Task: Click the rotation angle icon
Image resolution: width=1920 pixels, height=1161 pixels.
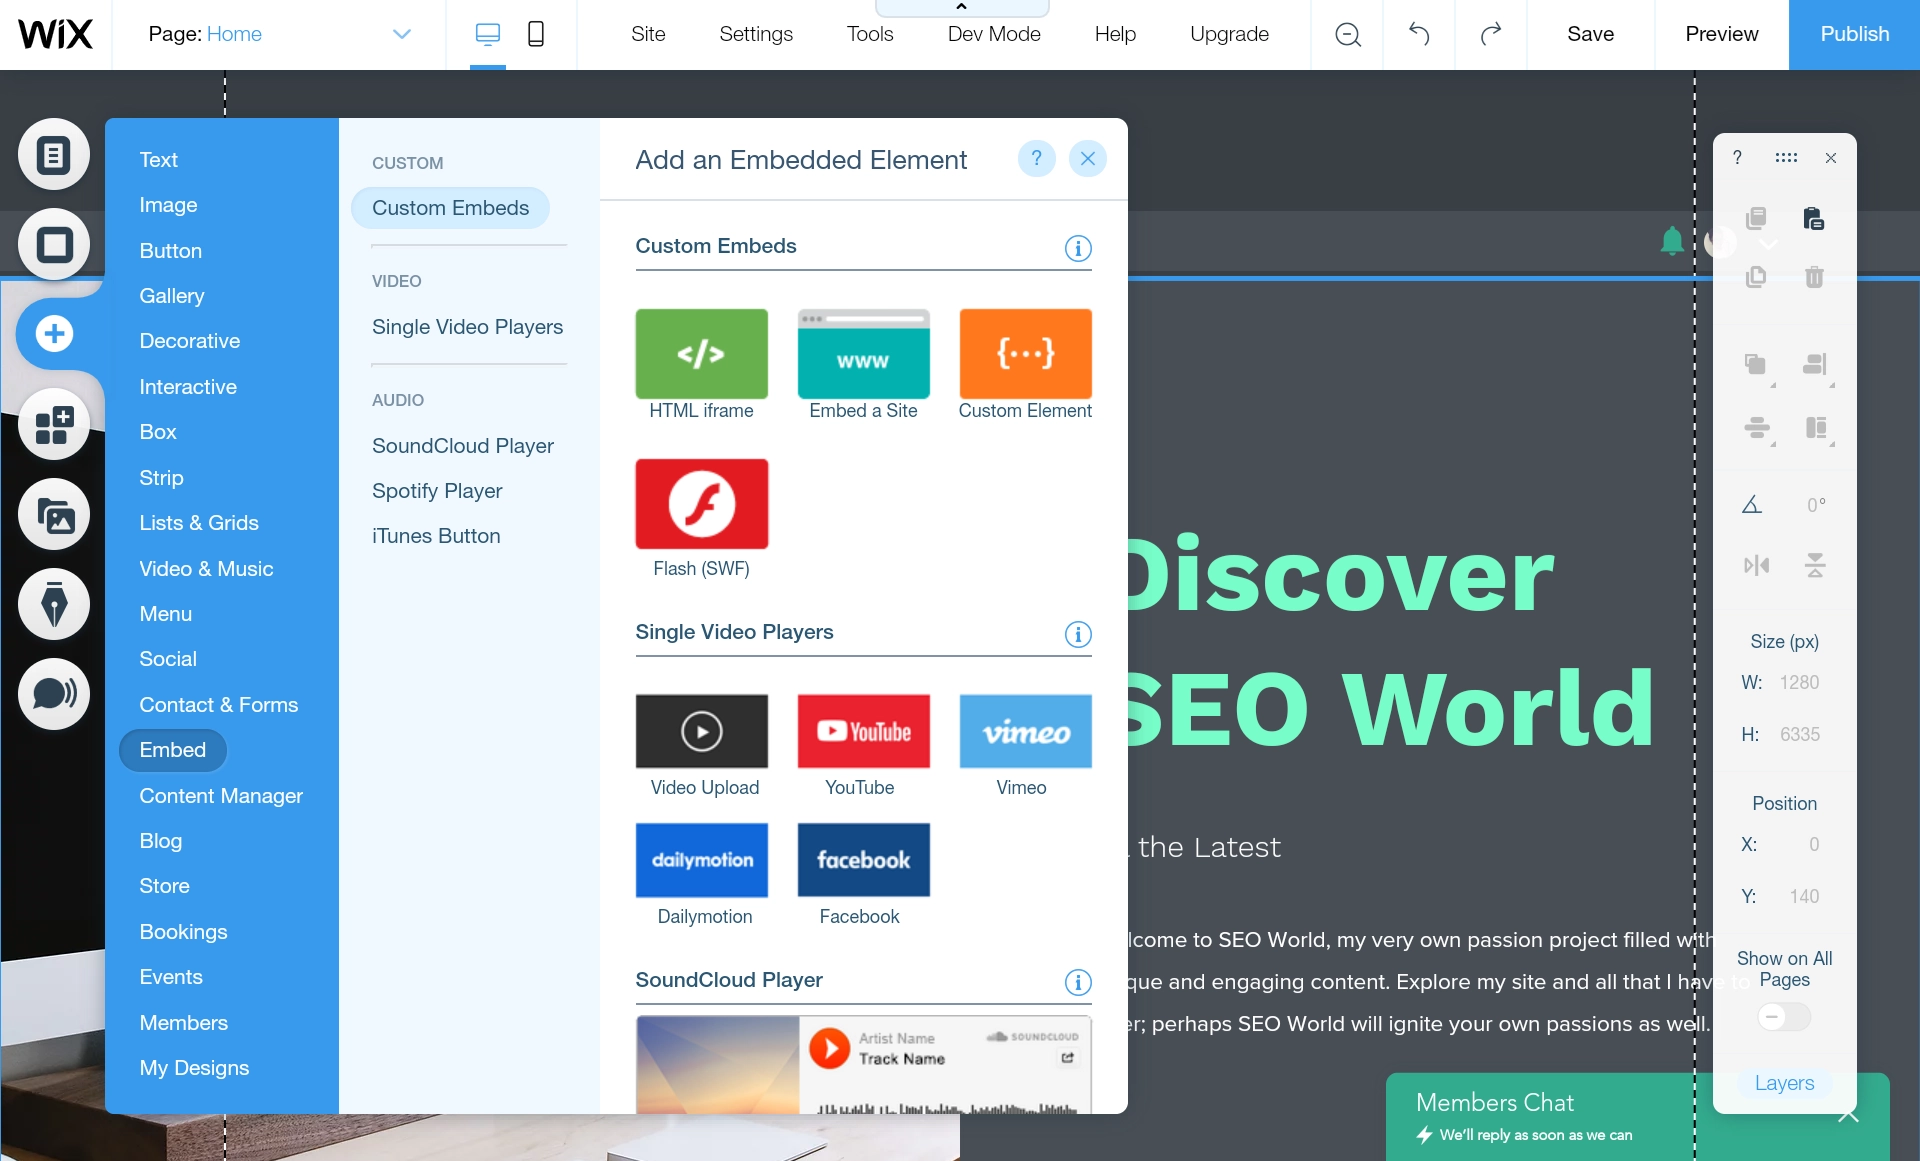Action: point(1751,505)
